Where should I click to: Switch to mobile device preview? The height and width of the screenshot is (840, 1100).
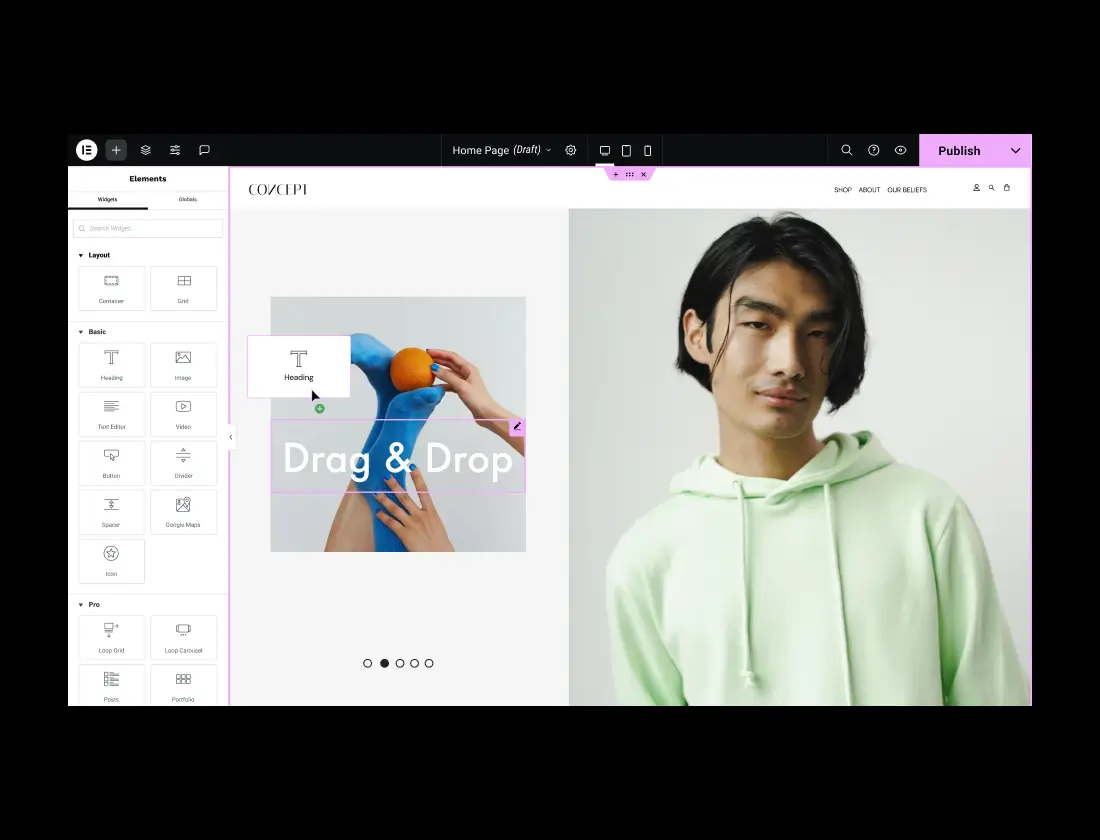pos(648,151)
